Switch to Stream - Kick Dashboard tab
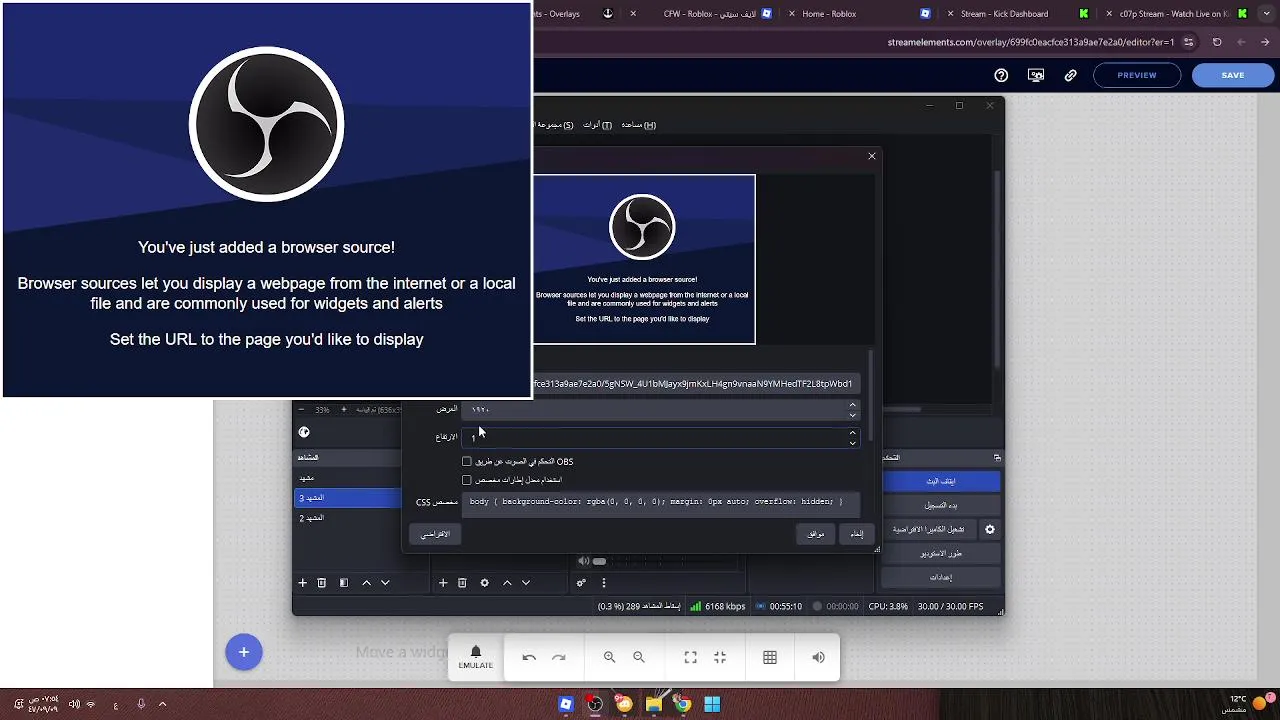 (x=1004, y=14)
